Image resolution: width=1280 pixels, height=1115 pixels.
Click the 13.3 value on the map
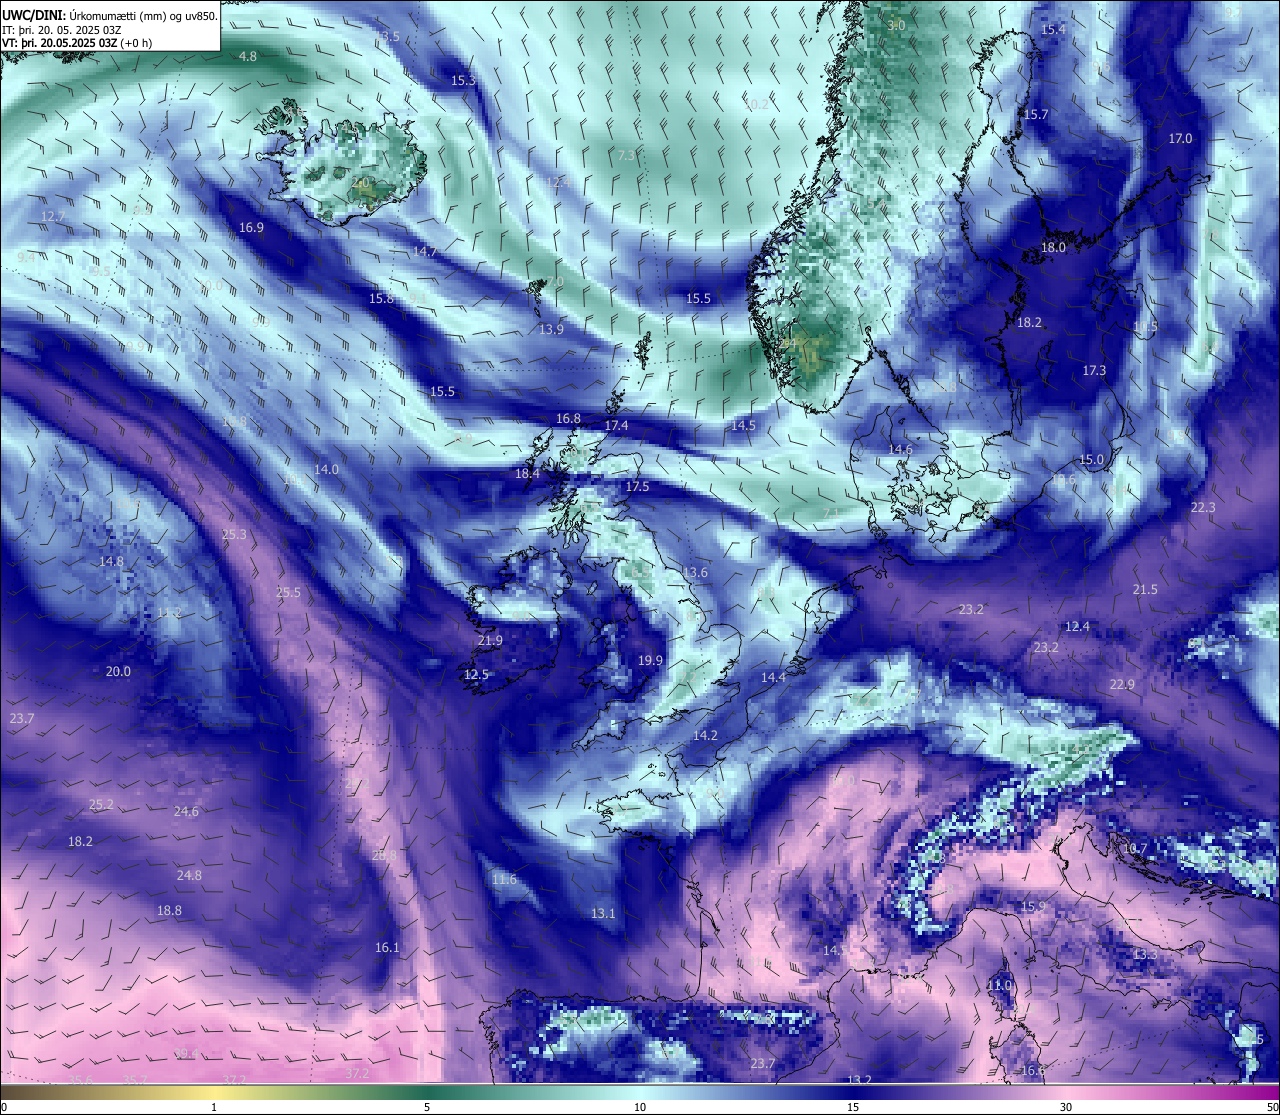click(1145, 954)
